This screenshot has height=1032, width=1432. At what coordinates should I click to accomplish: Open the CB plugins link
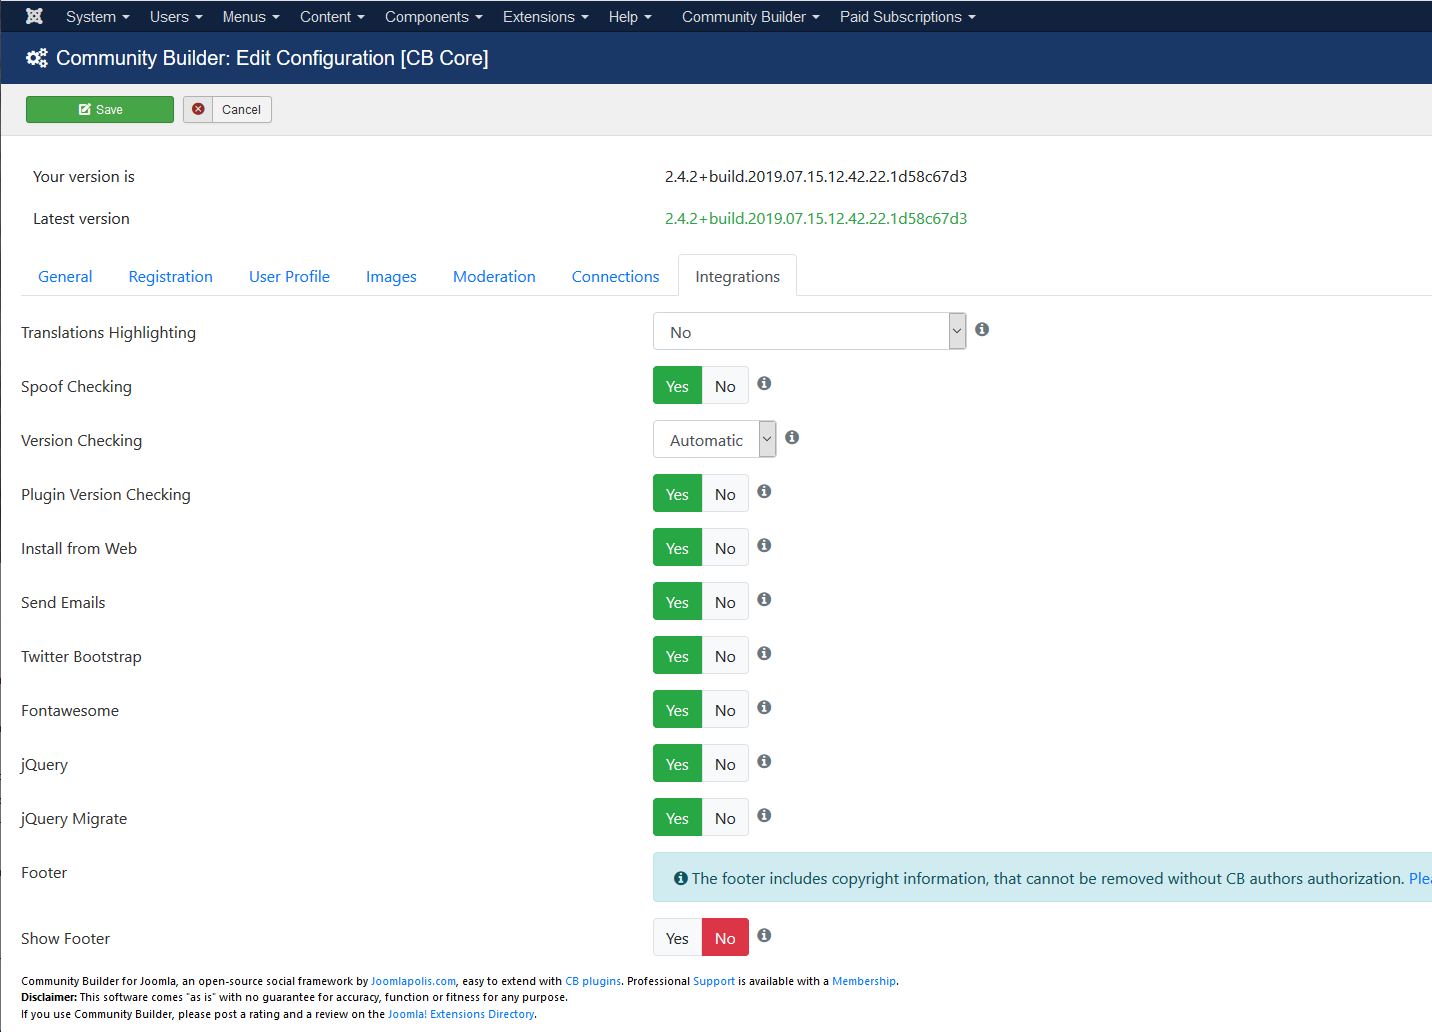[x=593, y=981]
